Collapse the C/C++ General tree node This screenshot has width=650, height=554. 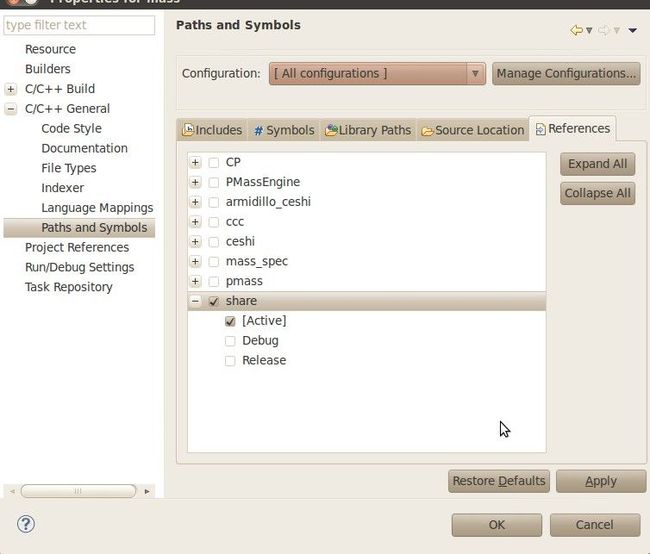click(11, 109)
